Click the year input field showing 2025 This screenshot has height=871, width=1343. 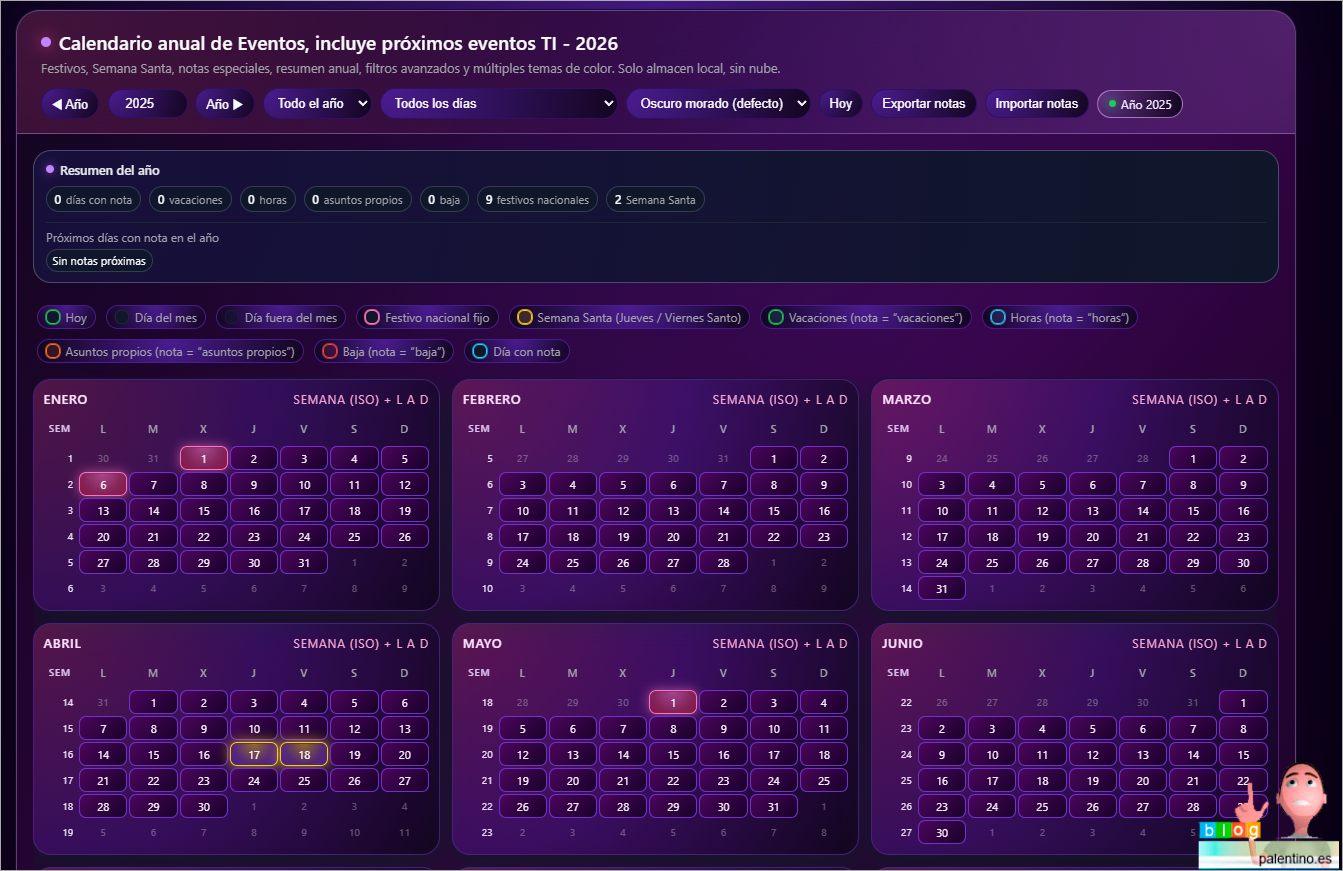[x=147, y=104]
